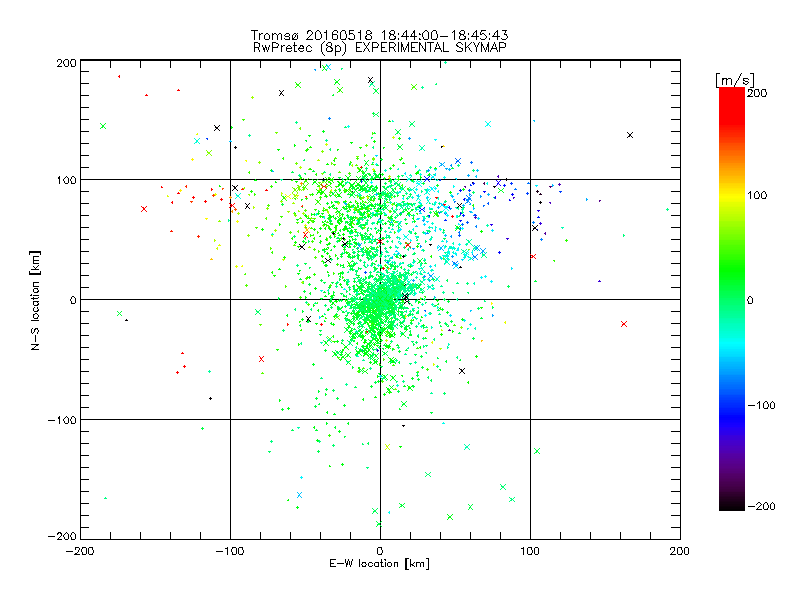The image size is (800, 600).
Task: Click the "E-W location [km]" axis label
Action: click(x=379, y=563)
